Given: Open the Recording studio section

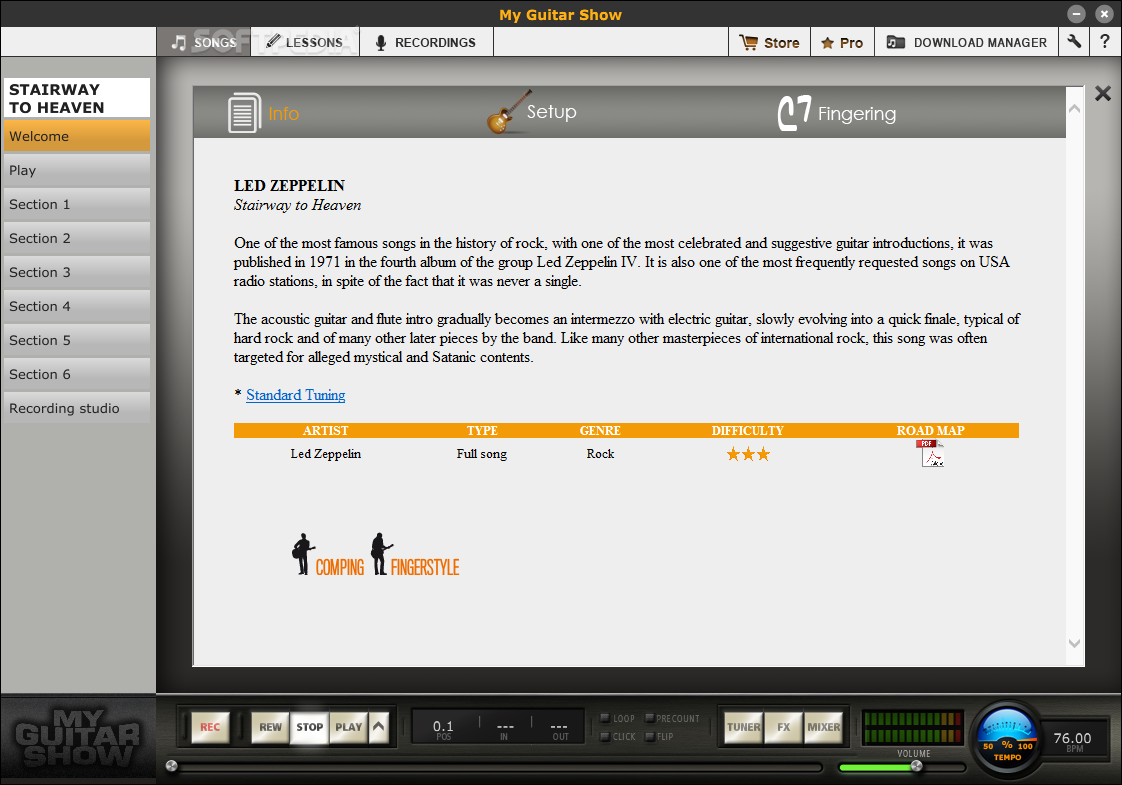Looking at the screenshot, I should [x=77, y=408].
